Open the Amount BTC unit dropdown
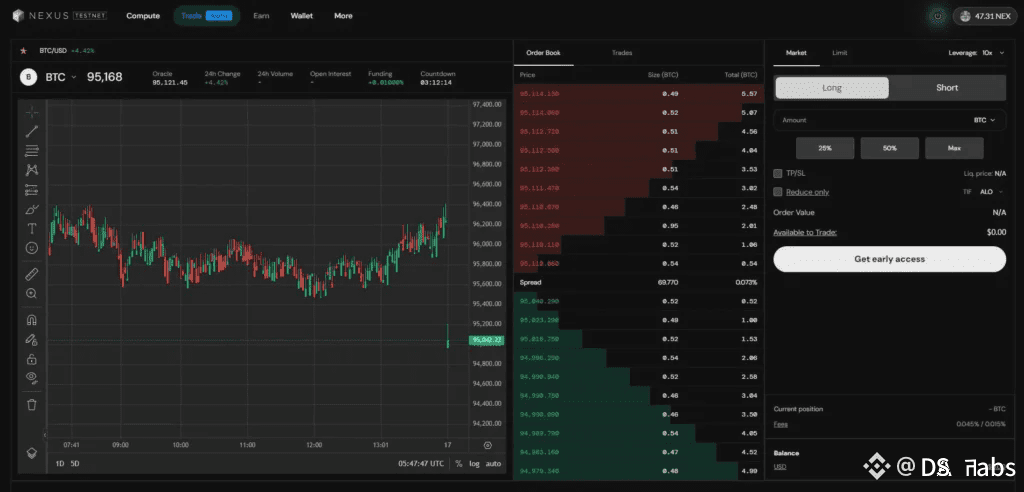The image size is (1024, 492). [x=985, y=120]
